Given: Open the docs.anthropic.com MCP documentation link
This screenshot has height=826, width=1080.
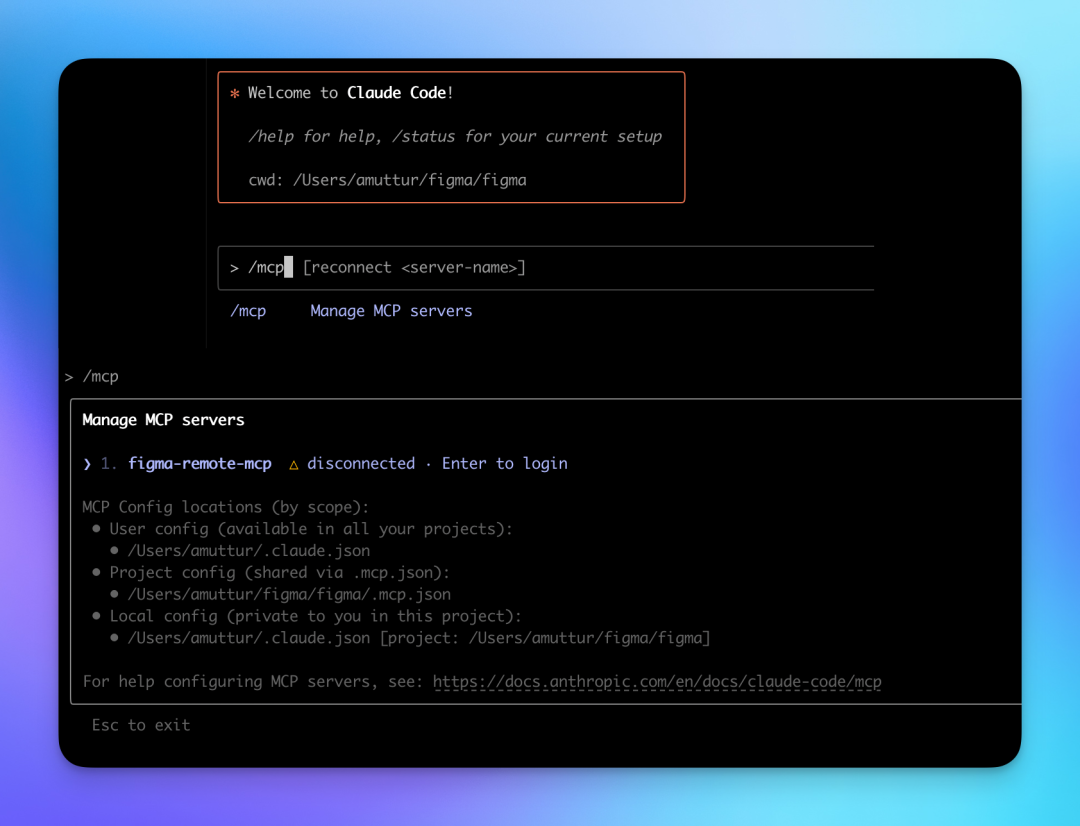Looking at the screenshot, I should (657, 681).
